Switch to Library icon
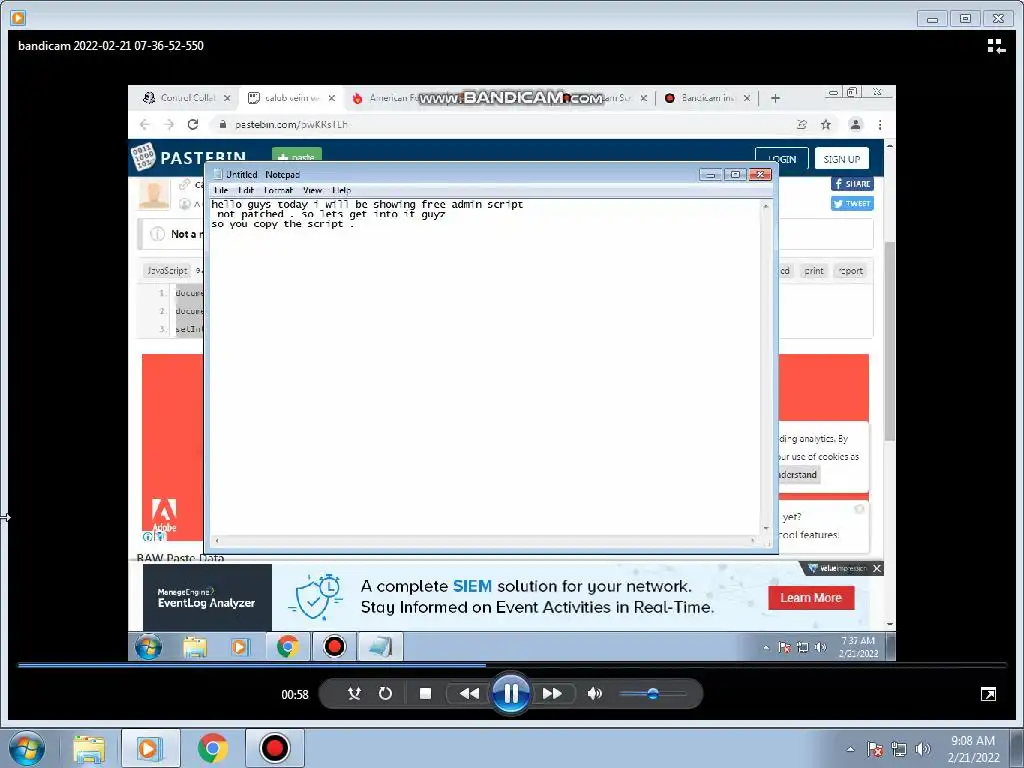 (996, 46)
